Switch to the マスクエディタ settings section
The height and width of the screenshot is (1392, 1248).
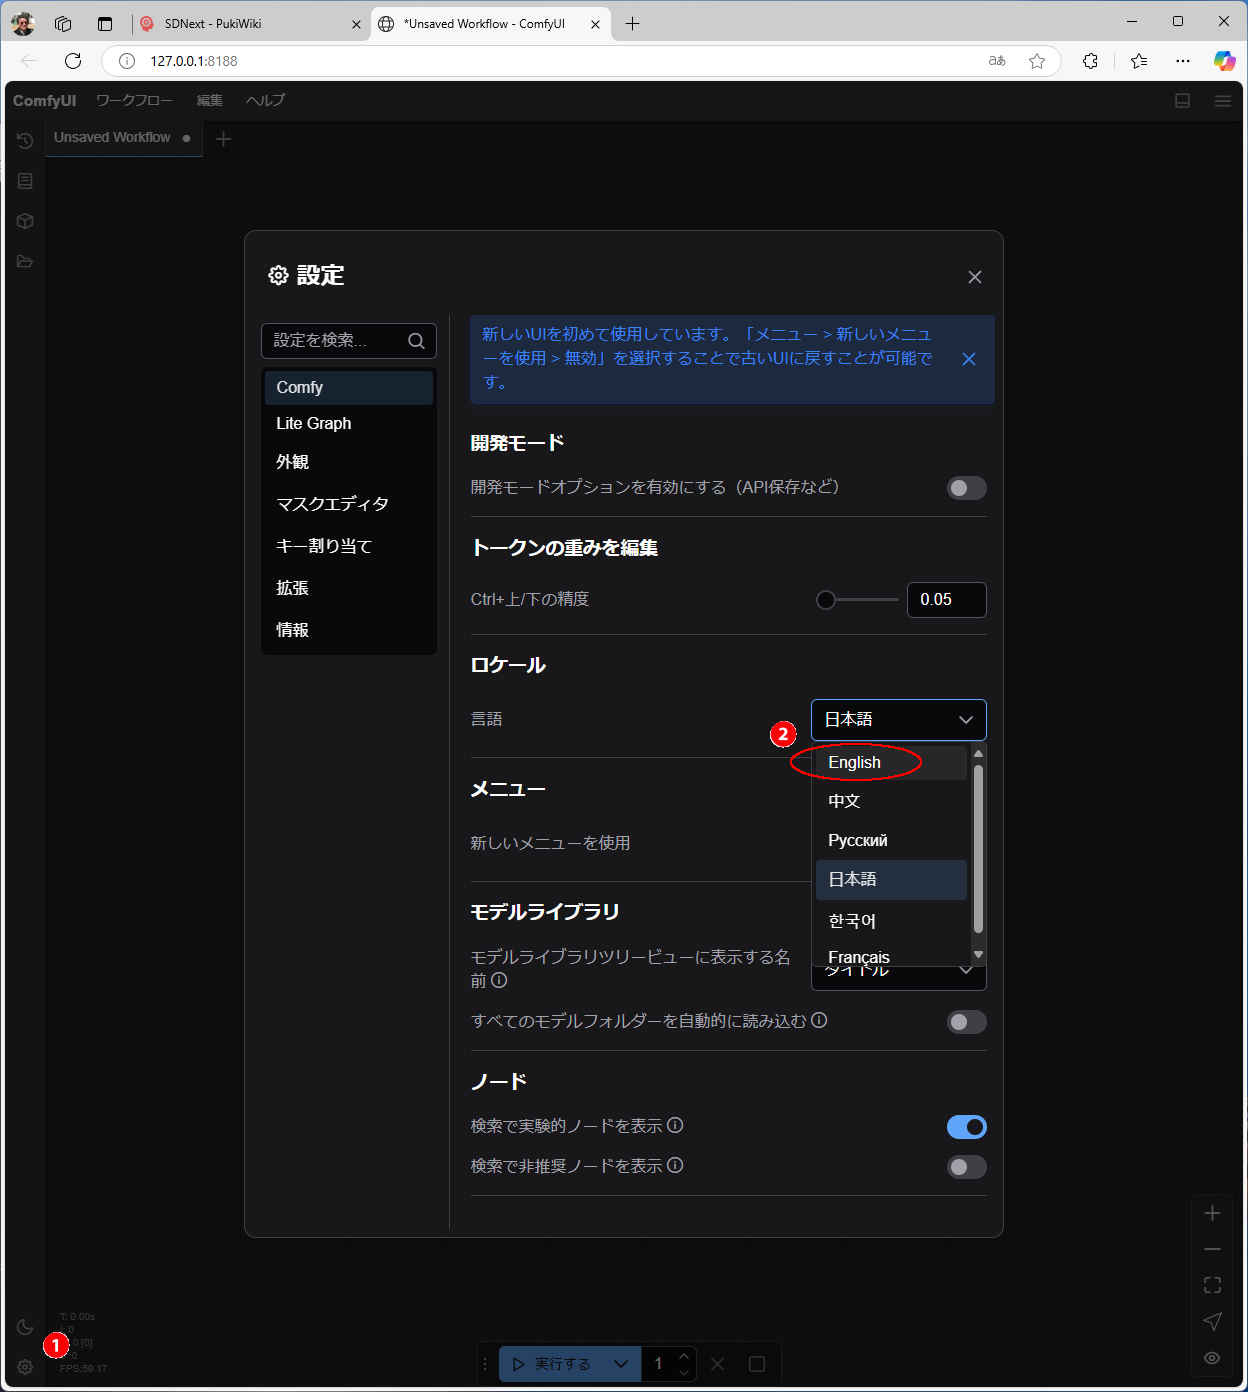pyautogui.click(x=332, y=504)
